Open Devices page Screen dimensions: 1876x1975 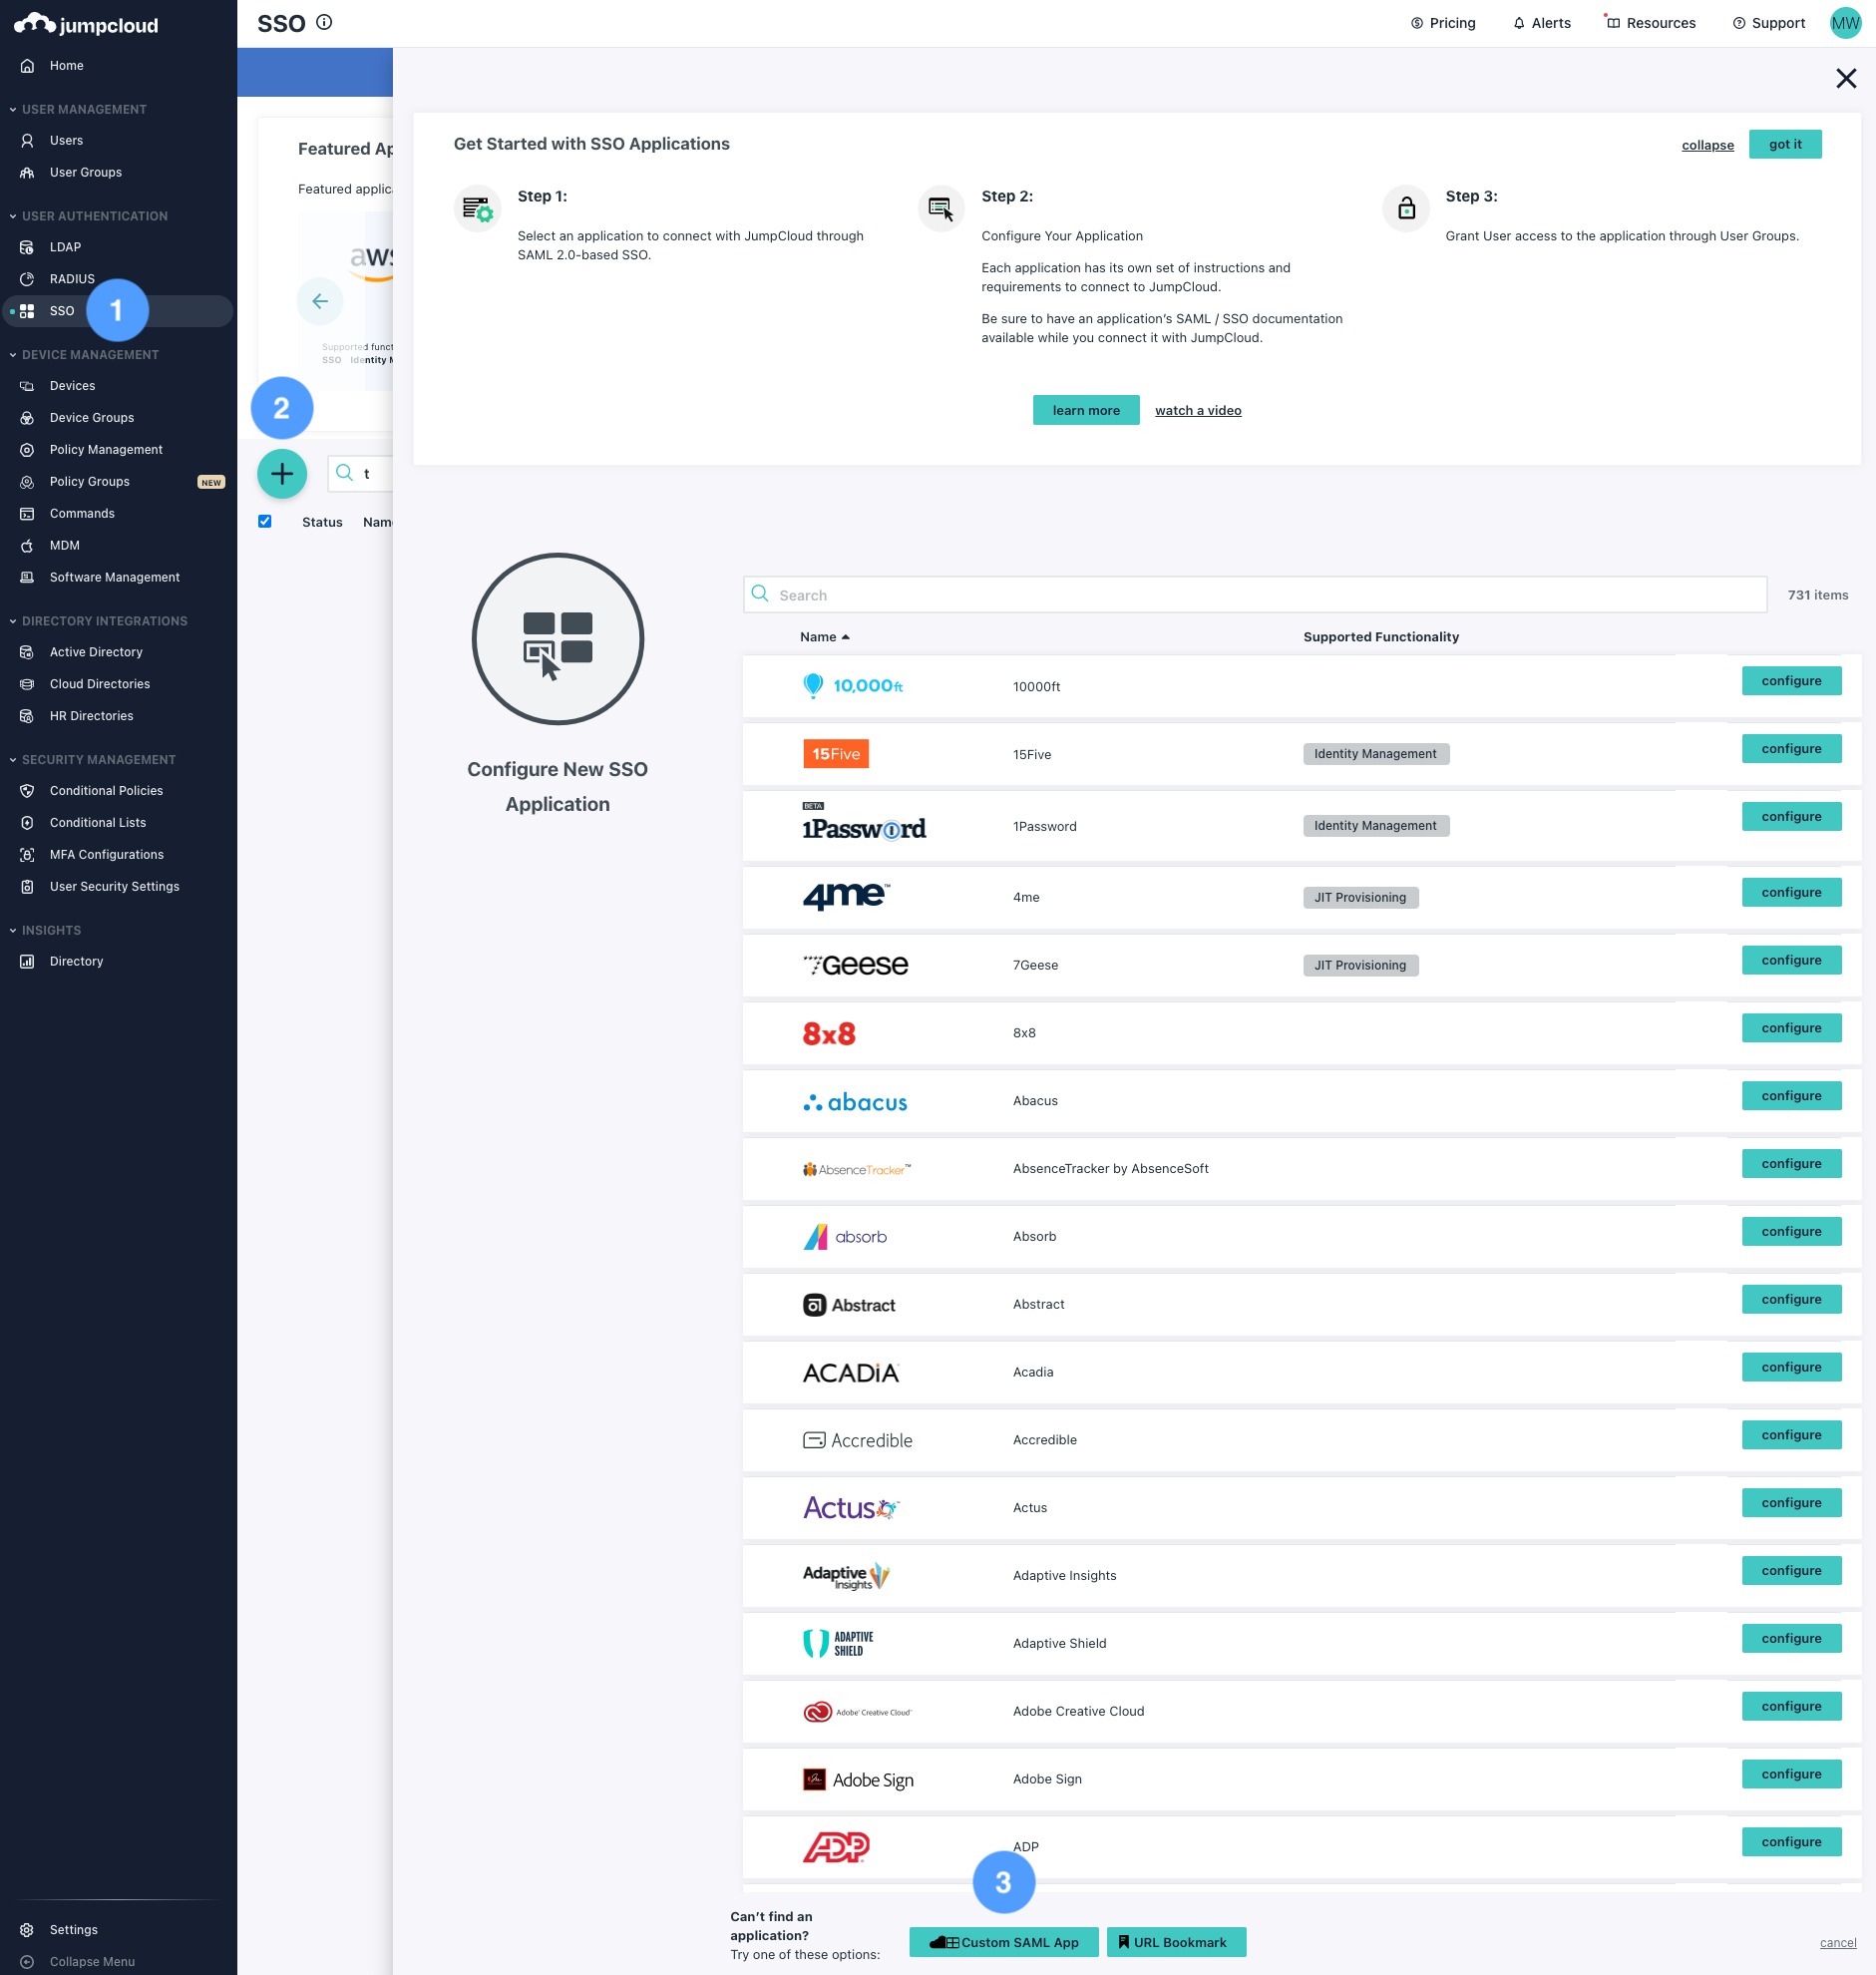(72, 386)
